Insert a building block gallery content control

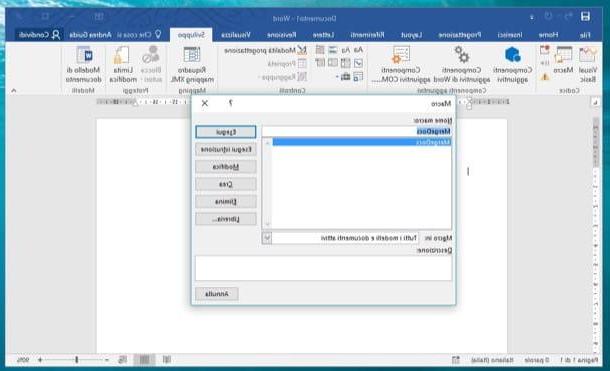coord(320,50)
